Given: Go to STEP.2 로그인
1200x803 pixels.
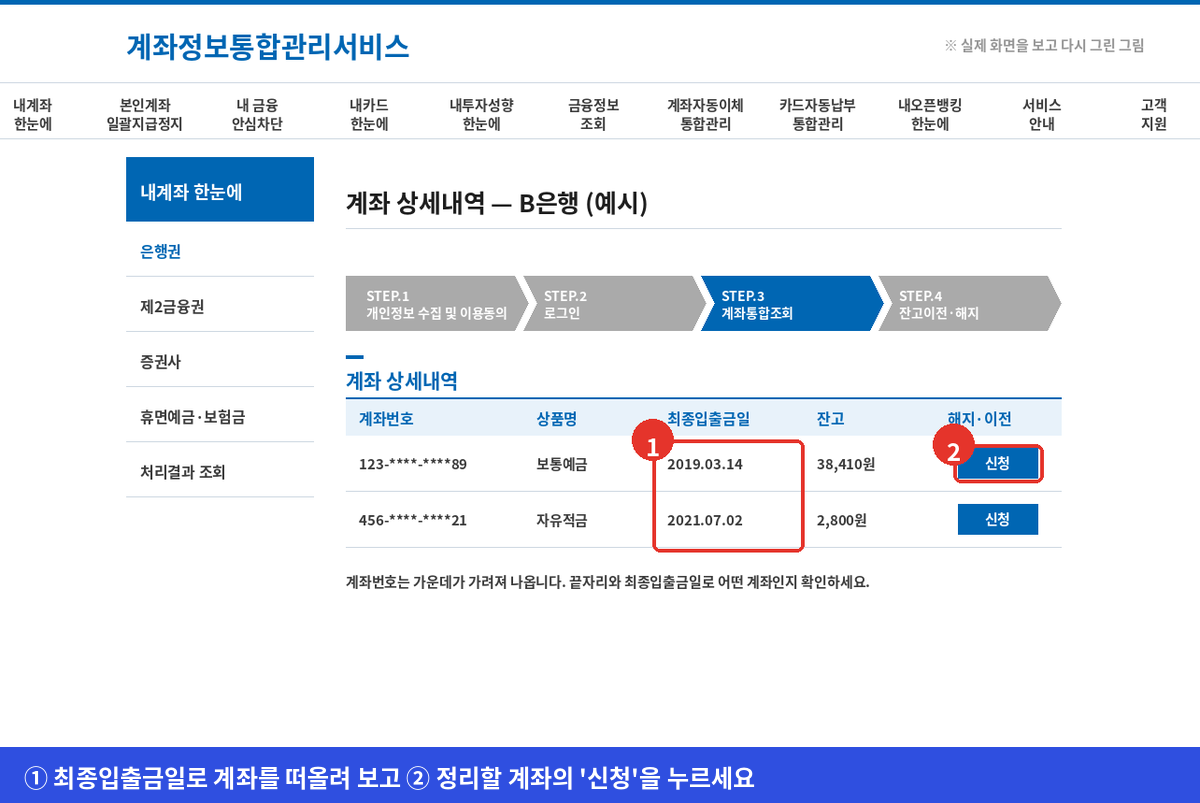Looking at the screenshot, I should point(614,304).
